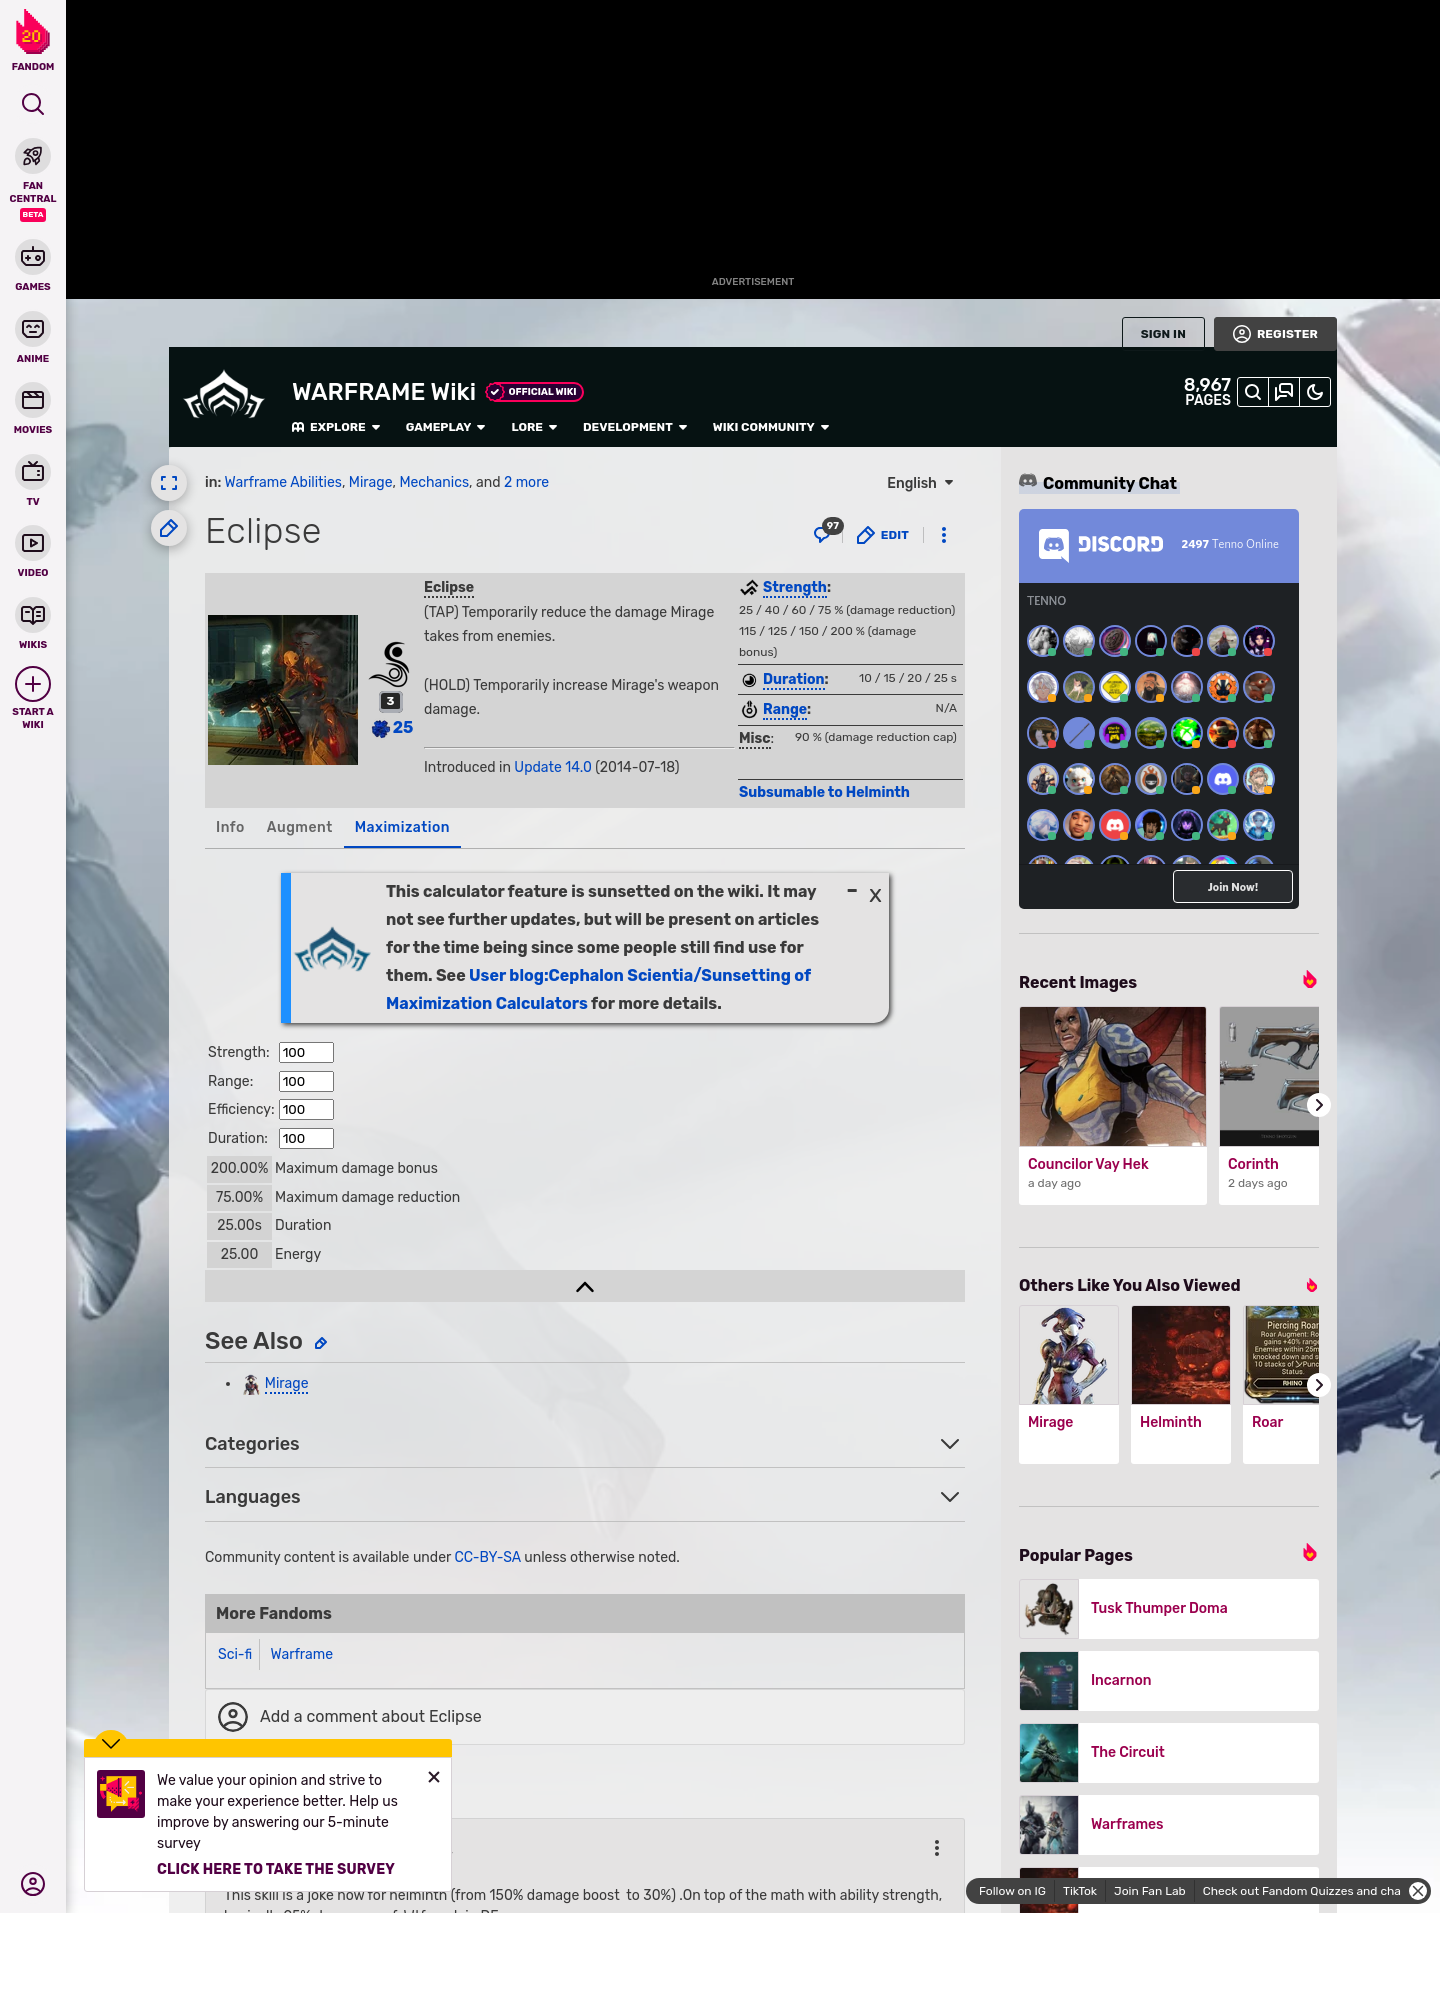Click the Register button
Image resolution: width=1440 pixels, height=2000 pixels.
(x=1275, y=334)
